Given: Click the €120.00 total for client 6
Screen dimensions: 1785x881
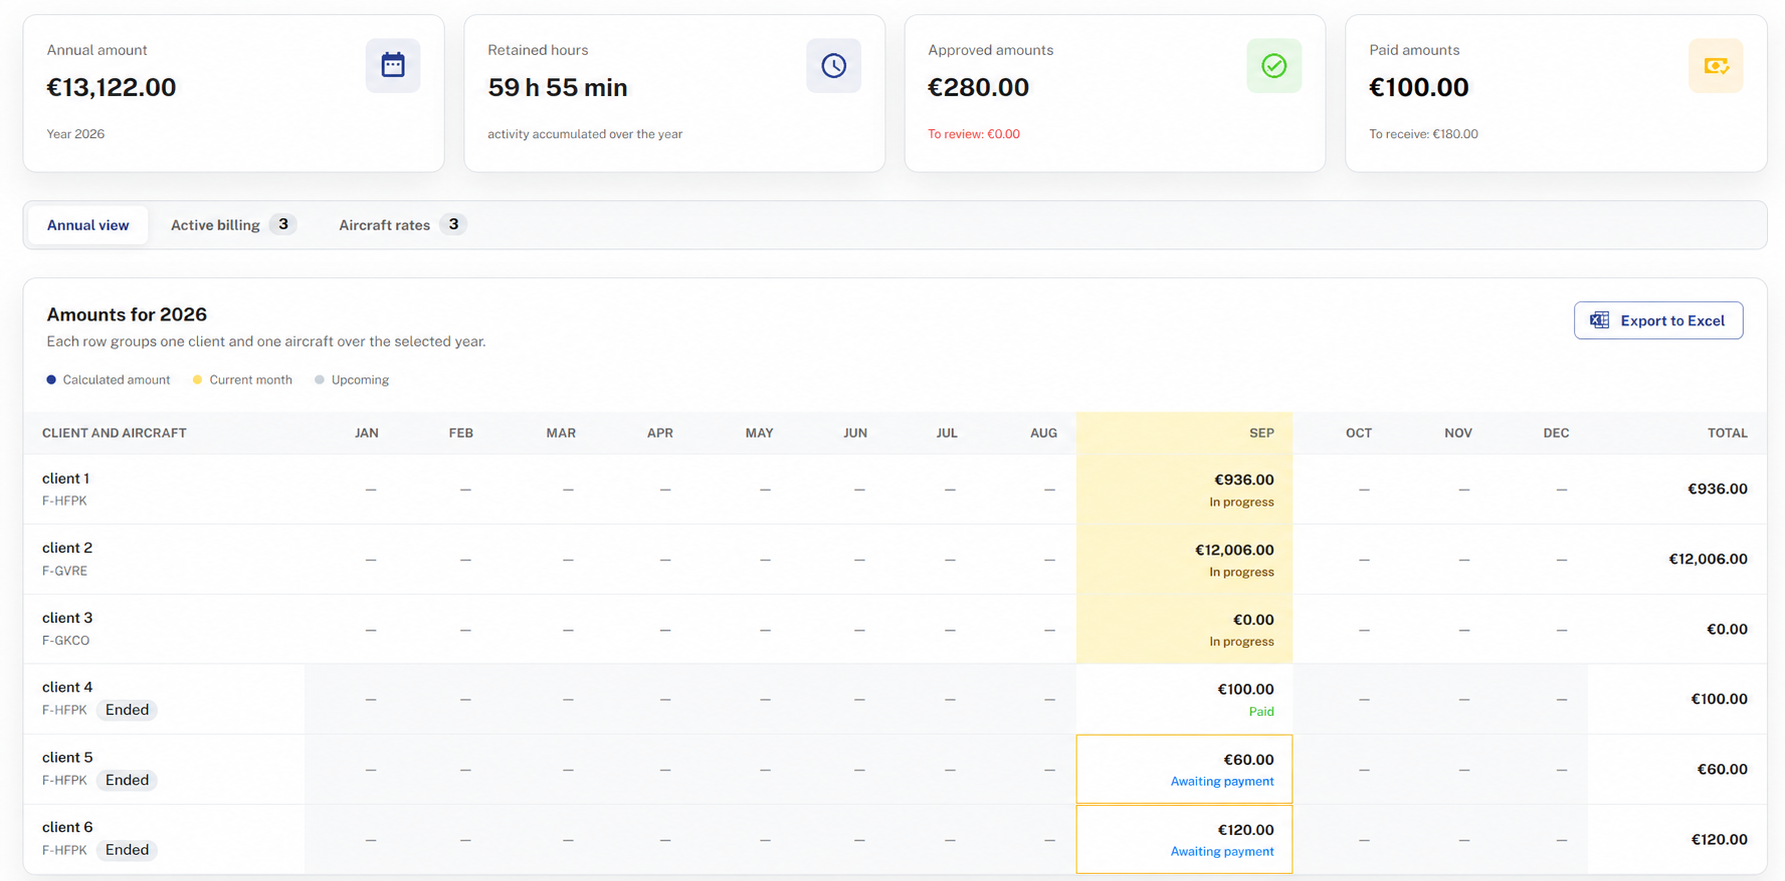Looking at the screenshot, I should [x=1719, y=840].
